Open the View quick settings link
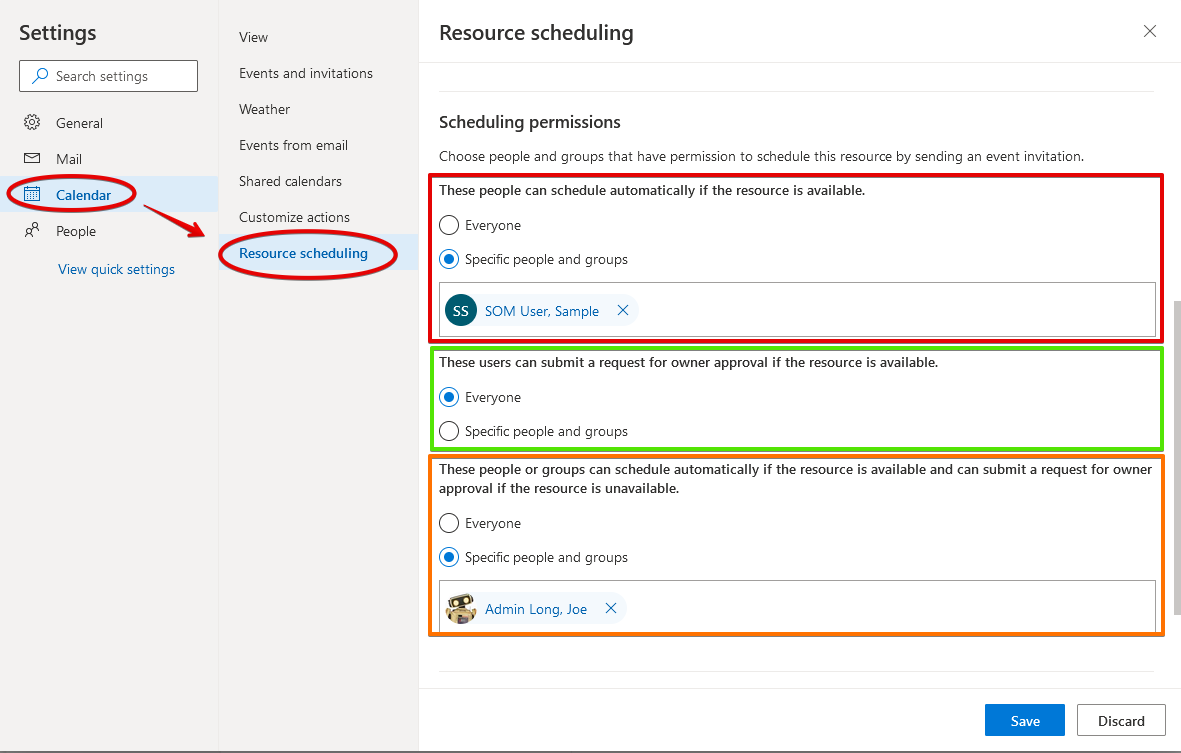The image size is (1181, 753). [x=116, y=269]
